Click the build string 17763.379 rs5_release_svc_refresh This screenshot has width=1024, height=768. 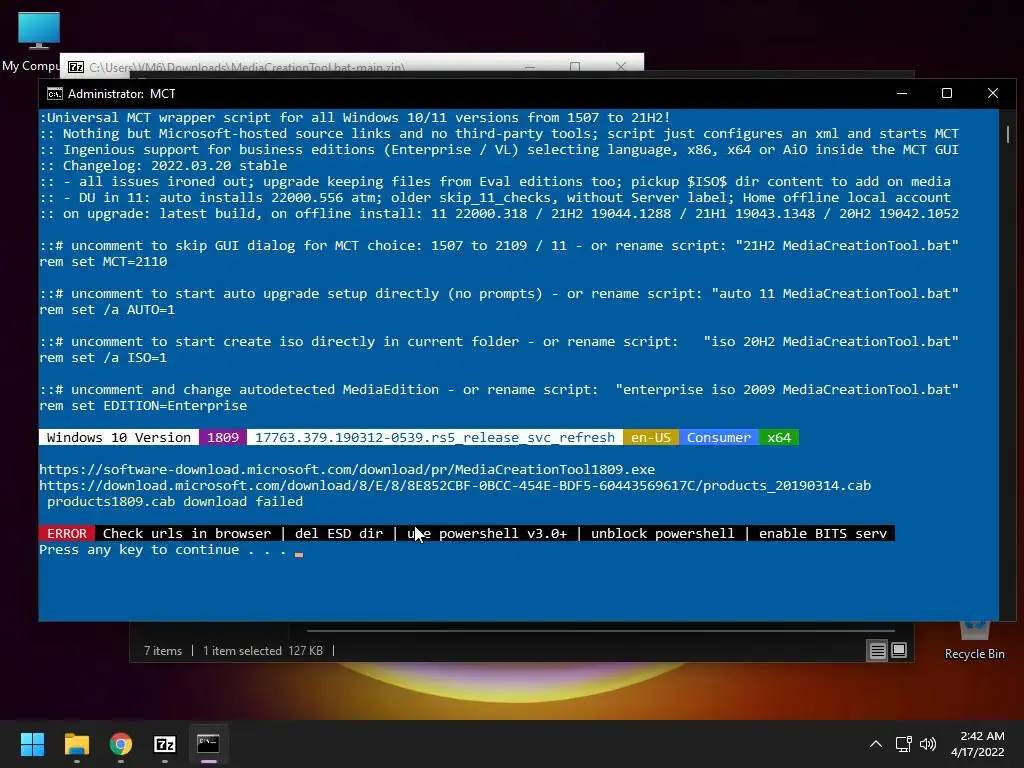pyautogui.click(x=435, y=438)
